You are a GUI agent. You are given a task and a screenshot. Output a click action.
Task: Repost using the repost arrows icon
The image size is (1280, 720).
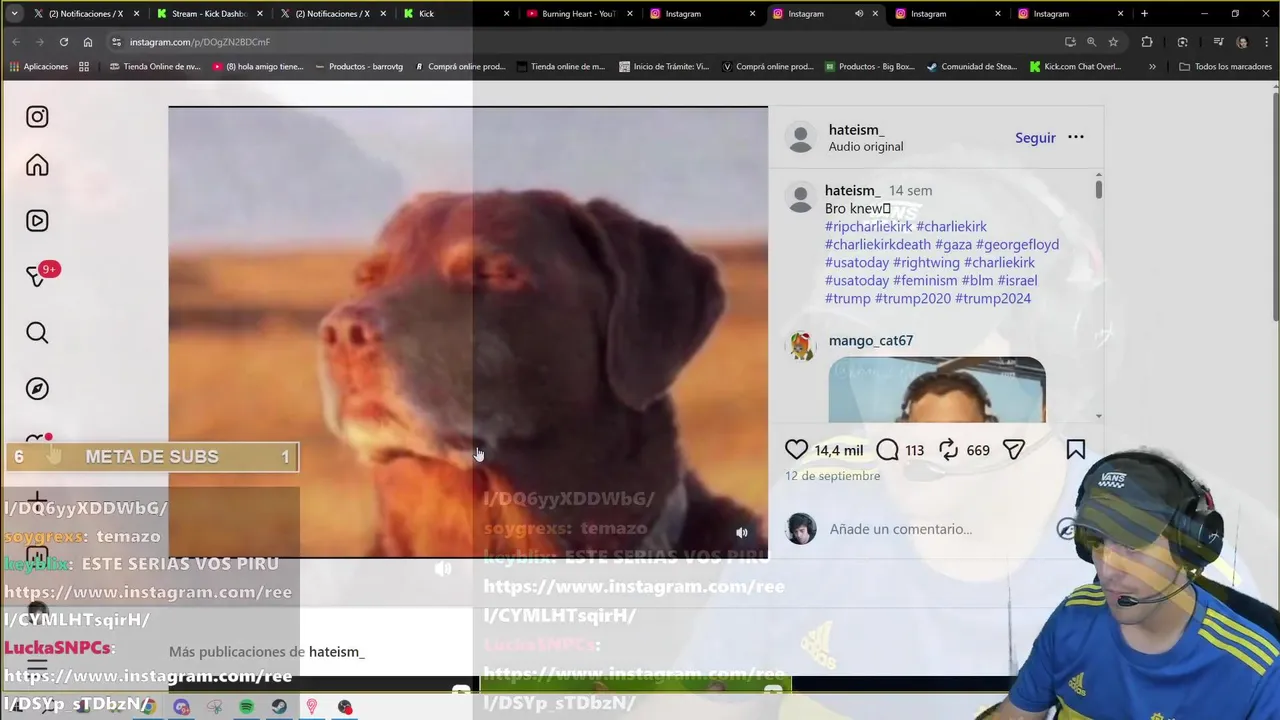click(x=948, y=450)
